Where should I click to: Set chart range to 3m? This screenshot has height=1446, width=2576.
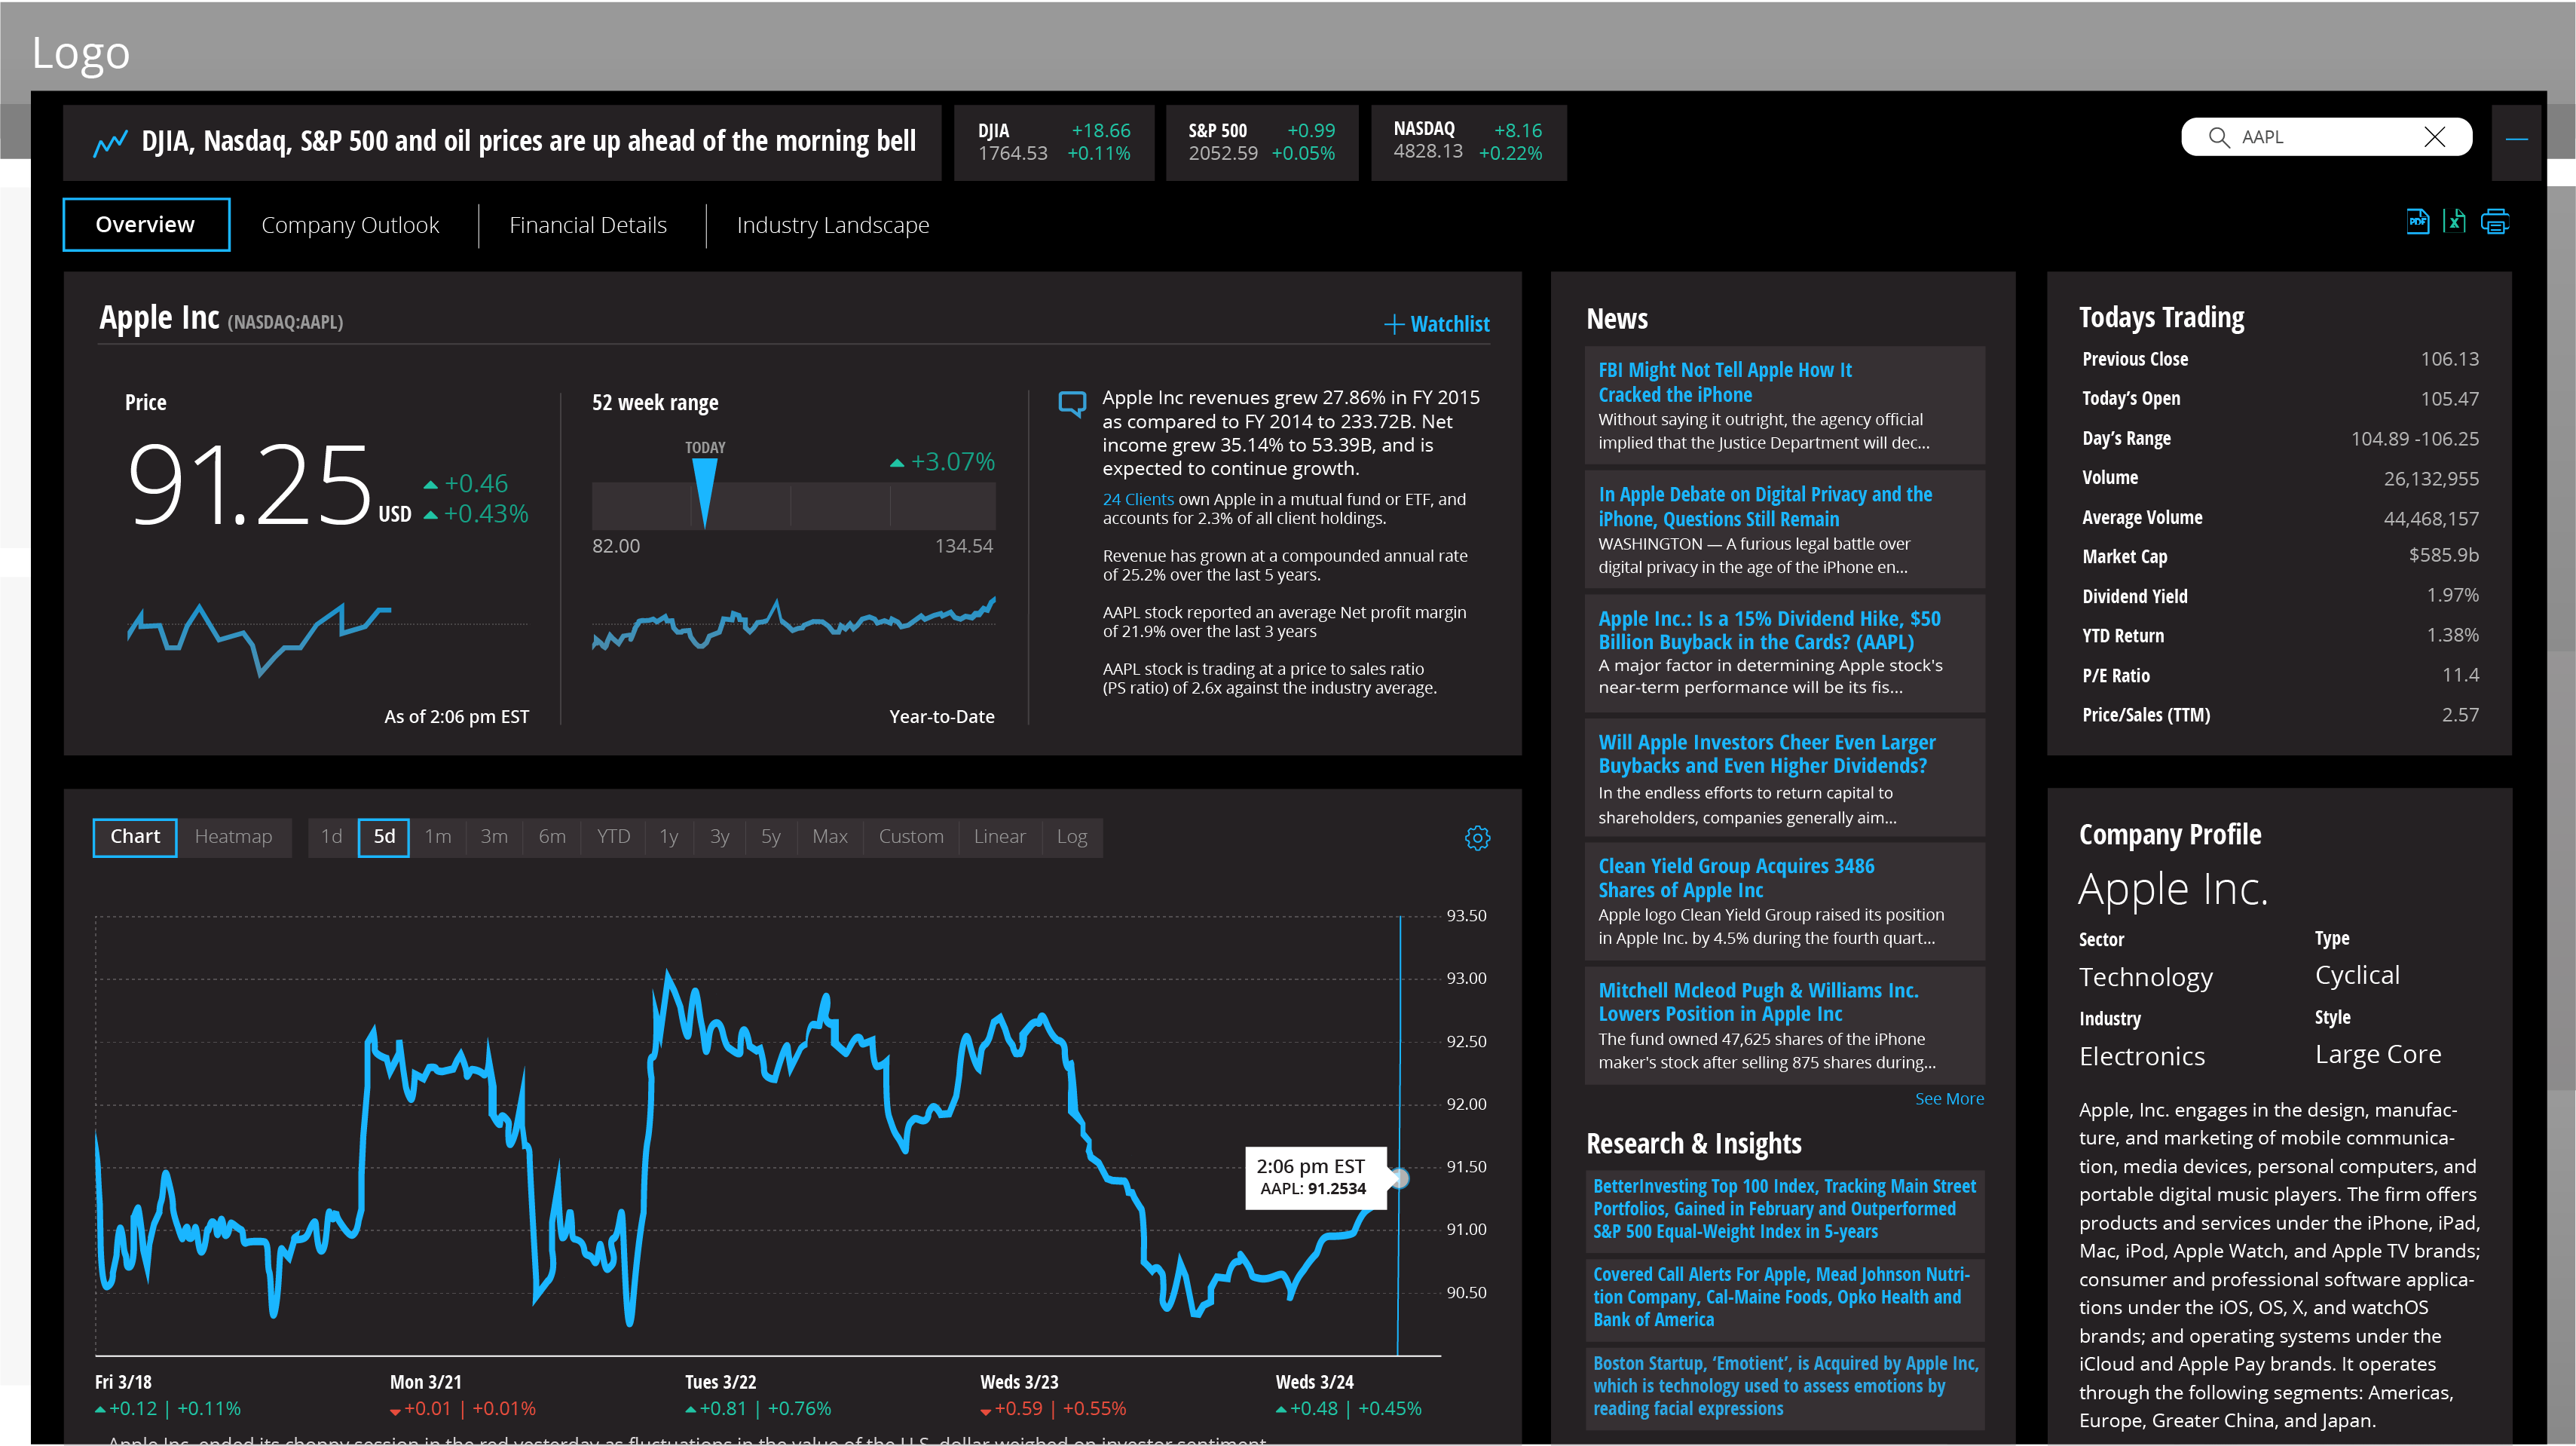[x=494, y=837]
